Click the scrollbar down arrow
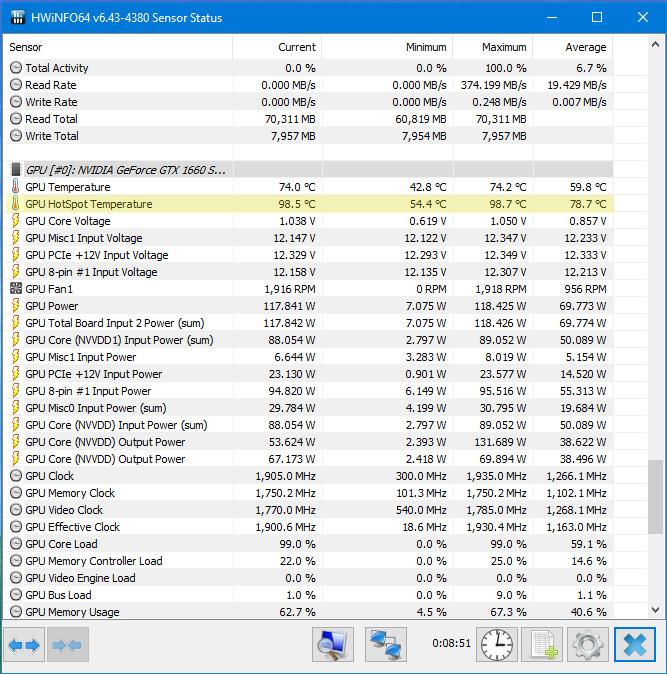 coord(655,610)
